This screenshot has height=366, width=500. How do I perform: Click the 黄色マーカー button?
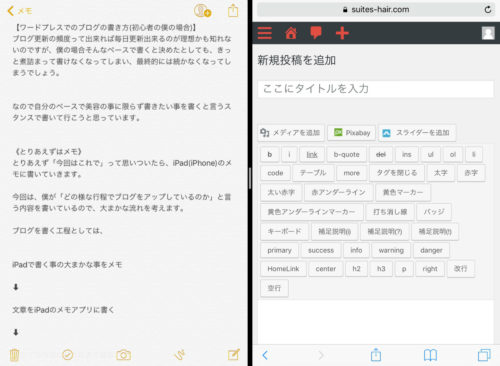(403, 192)
